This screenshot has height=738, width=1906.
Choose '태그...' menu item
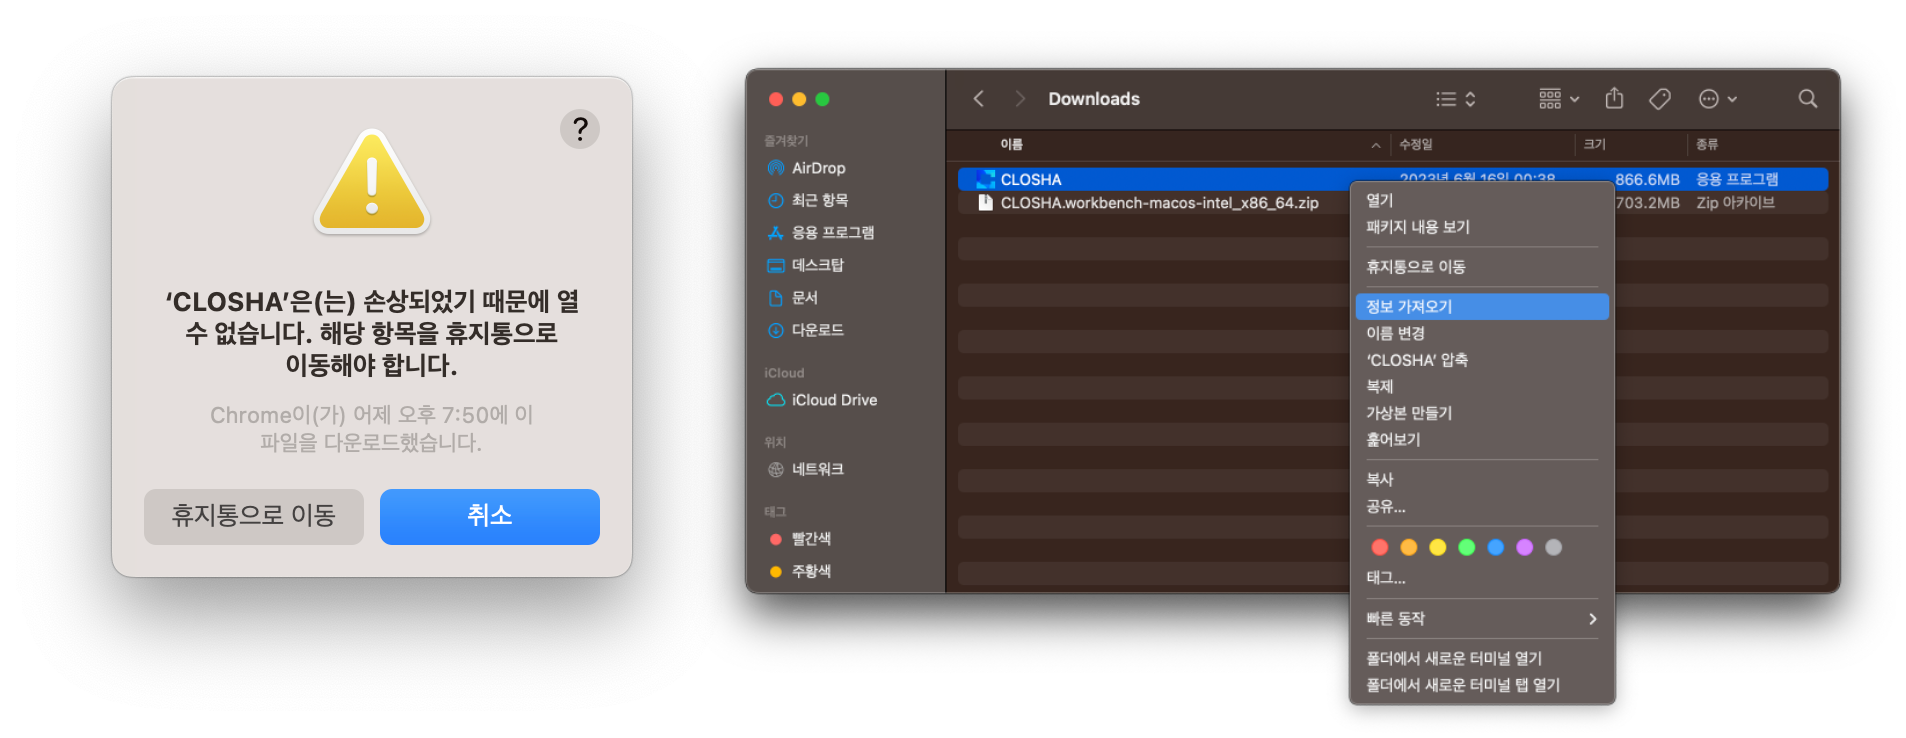pos(1482,578)
